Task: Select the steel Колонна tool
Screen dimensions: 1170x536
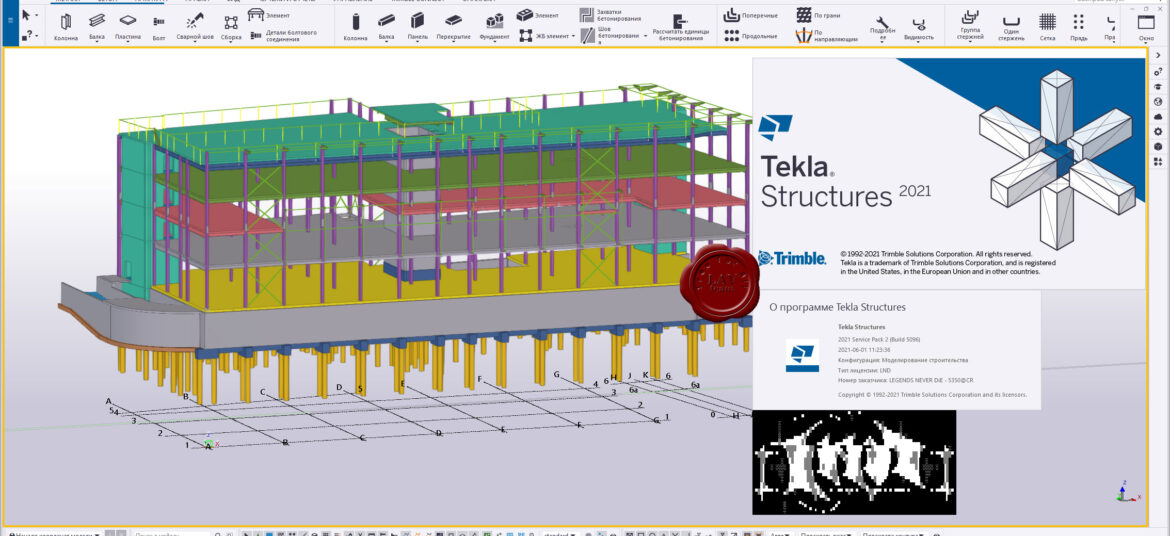Action: pos(66,25)
